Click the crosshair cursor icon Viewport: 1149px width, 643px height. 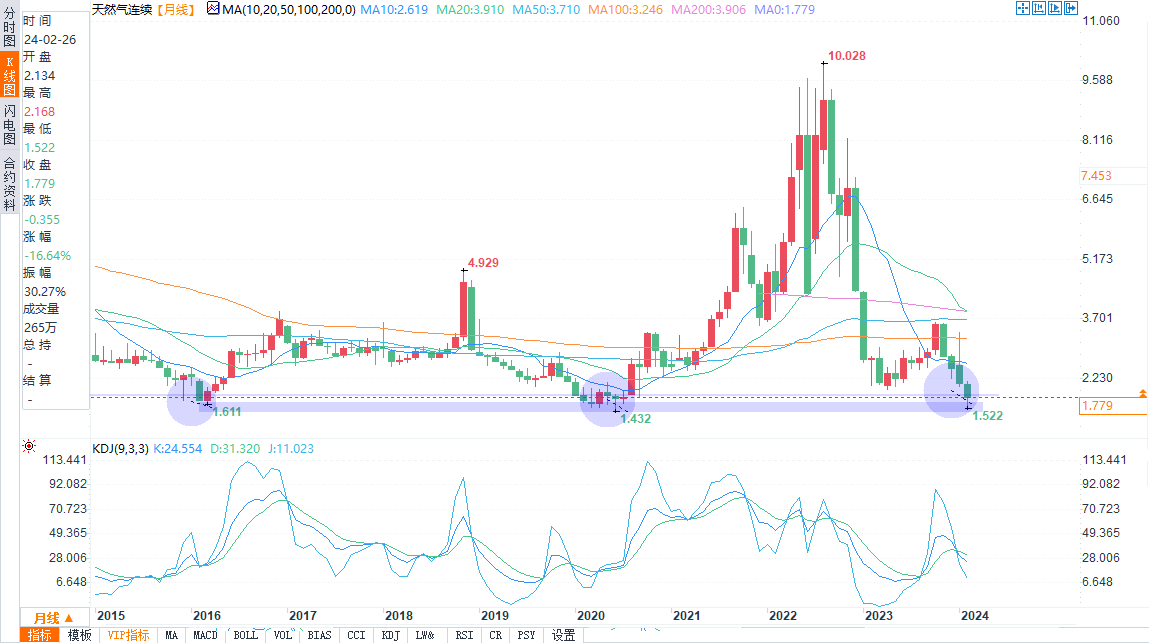1023,8
